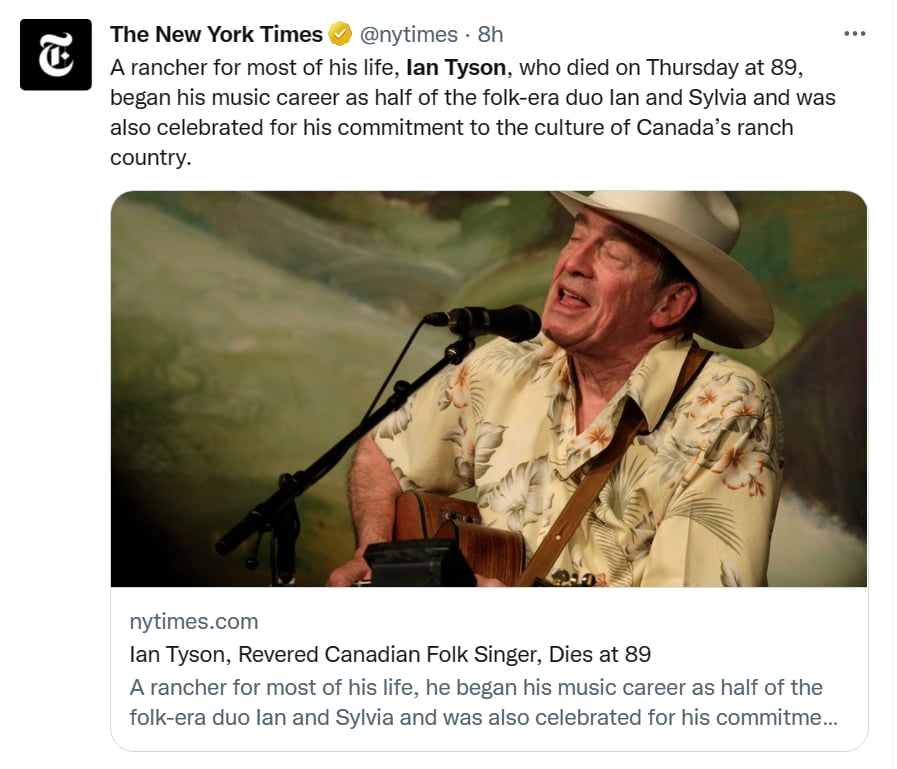
Task: Click the nytimes.com domain label
Action: [194, 621]
